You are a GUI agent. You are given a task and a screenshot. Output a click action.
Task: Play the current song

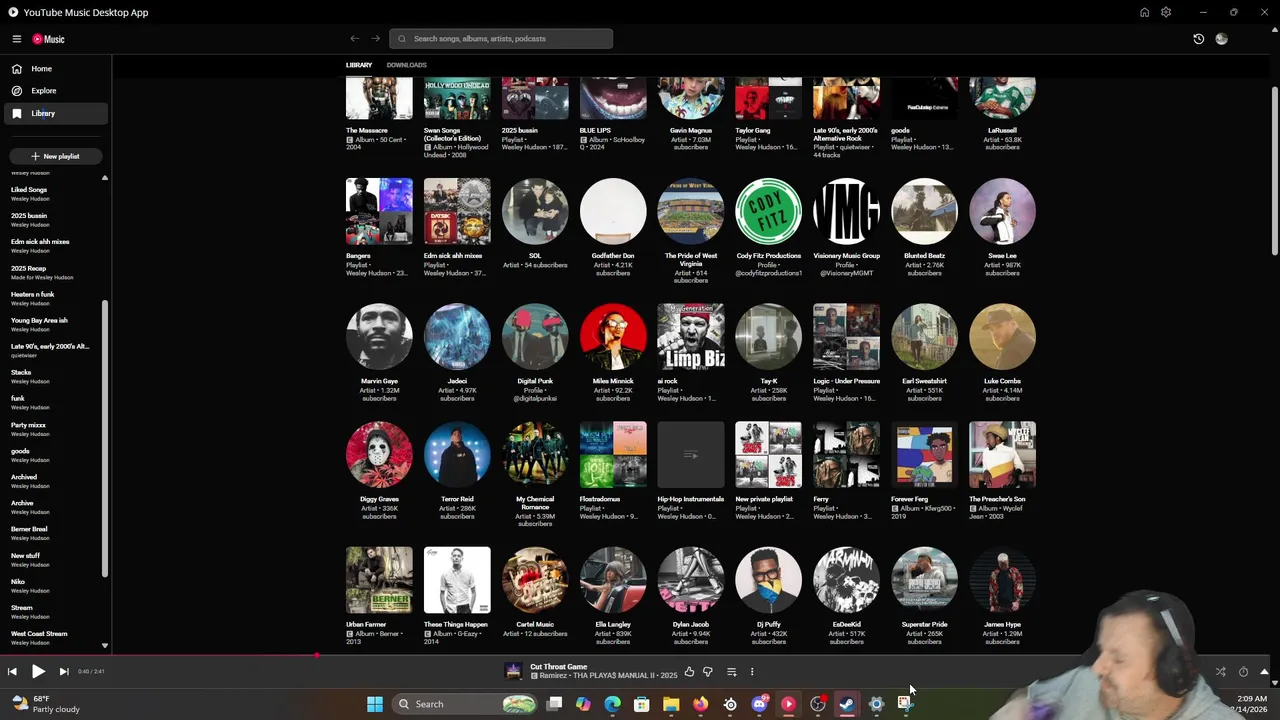(38, 672)
